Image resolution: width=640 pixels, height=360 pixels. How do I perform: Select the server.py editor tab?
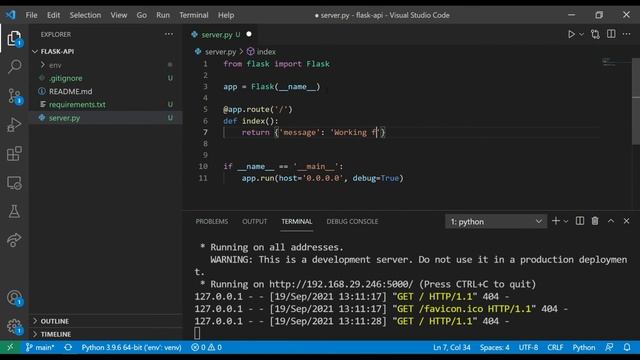pyautogui.click(x=221, y=35)
